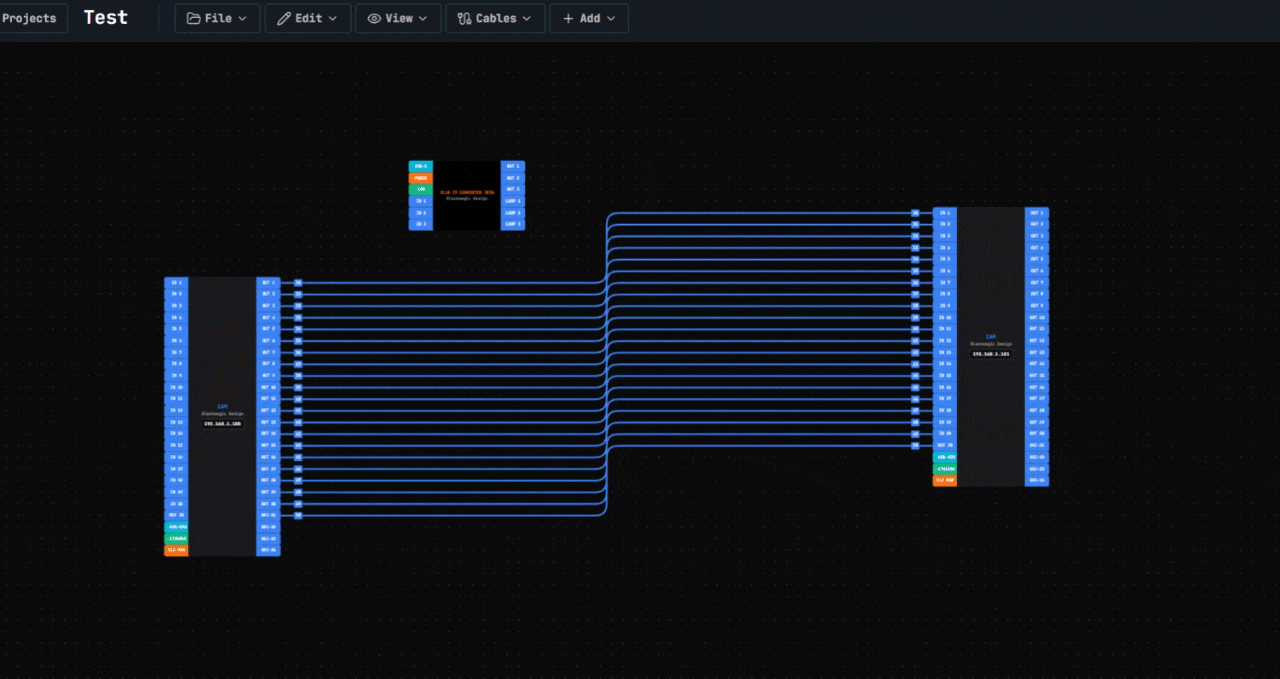1280x679 pixels.
Task: Select bottom-most output port on left CAM device
Action: click(268, 550)
